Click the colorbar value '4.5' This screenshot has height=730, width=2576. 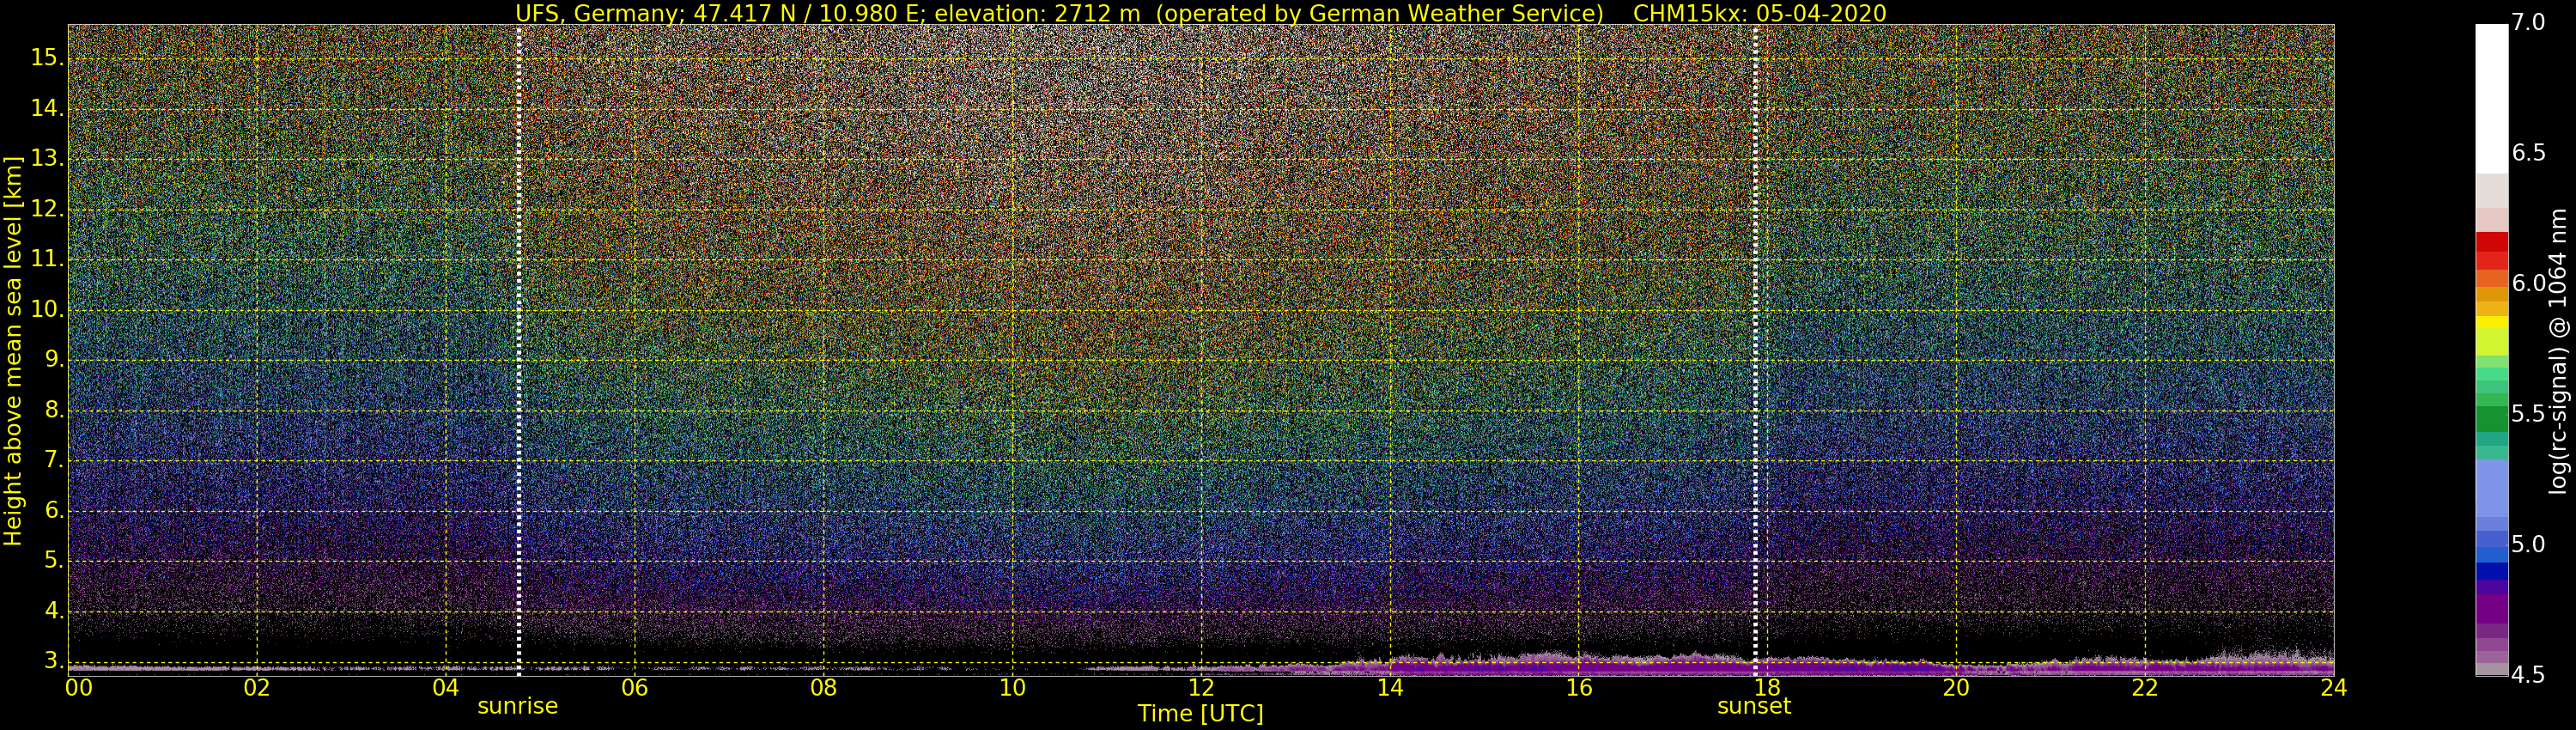click(2528, 675)
